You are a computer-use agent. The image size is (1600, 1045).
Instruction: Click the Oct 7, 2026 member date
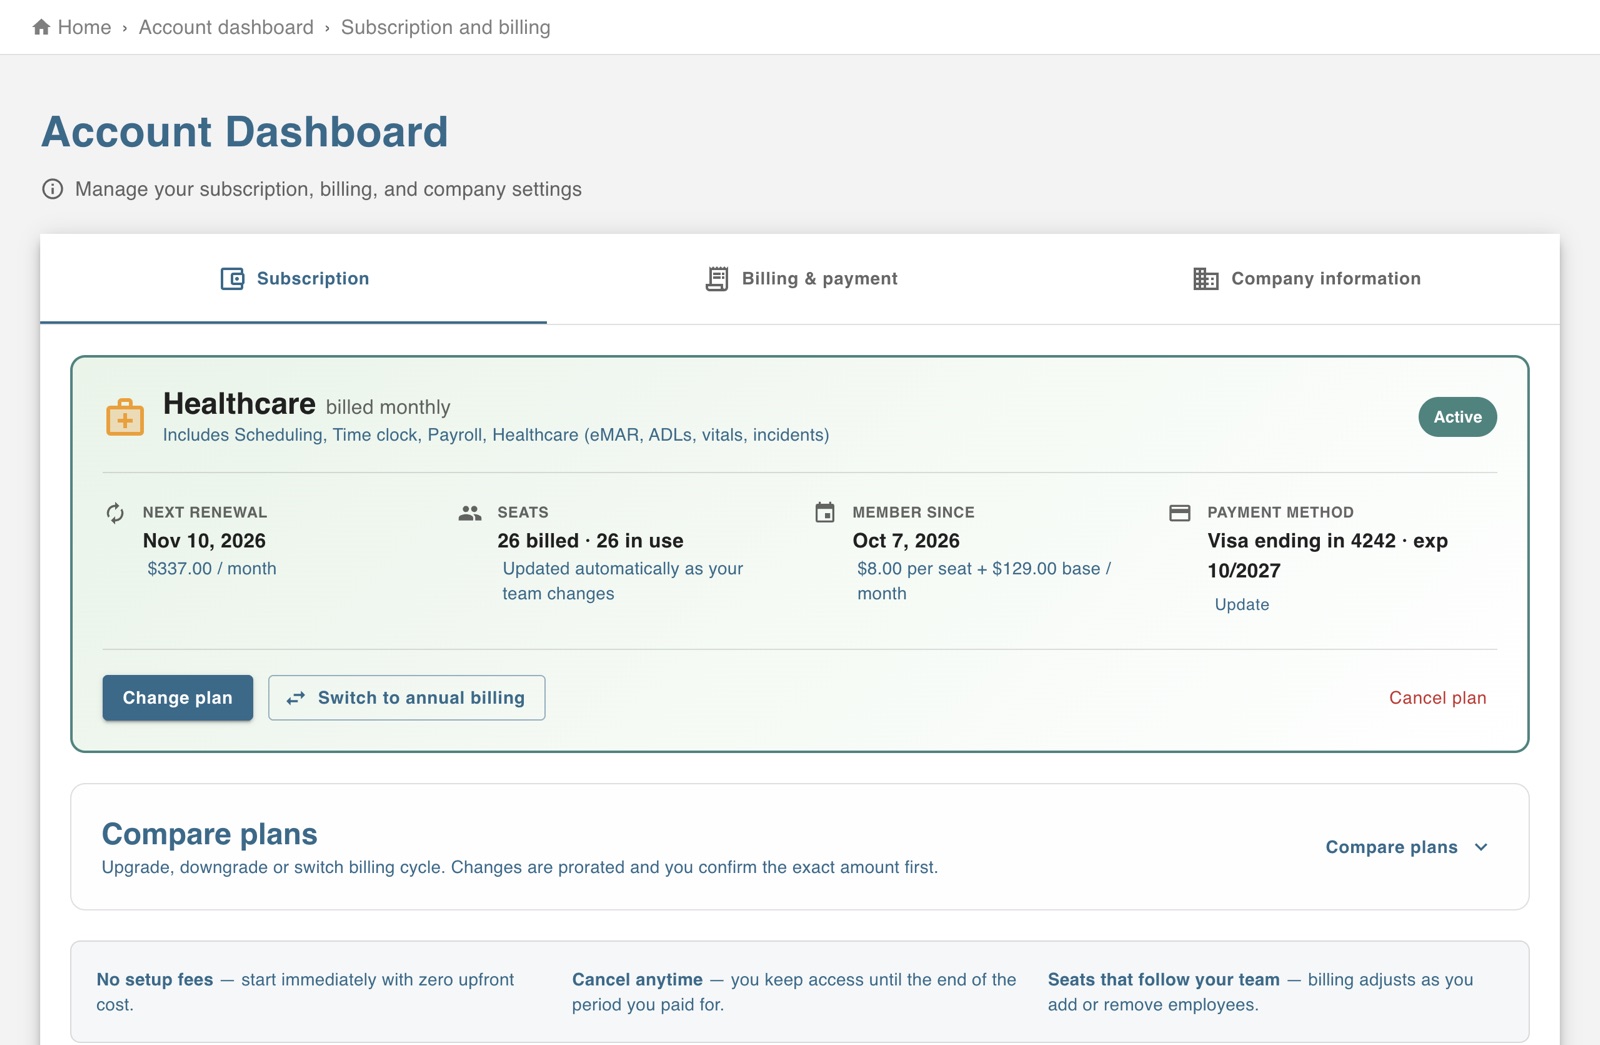pyautogui.click(x=906, y=541)
